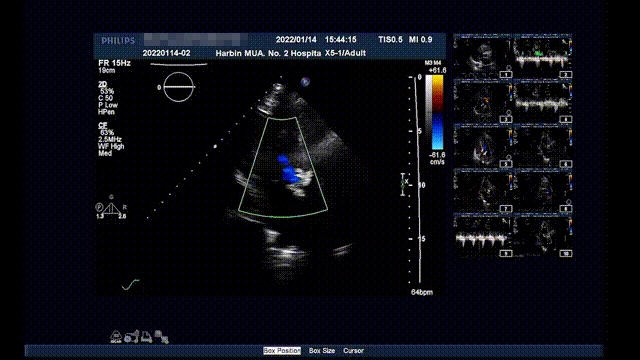Click the 2.5MHz color frequency value
Screen dimensions: 640x360
pyautogui.click(x=109, y=139)
